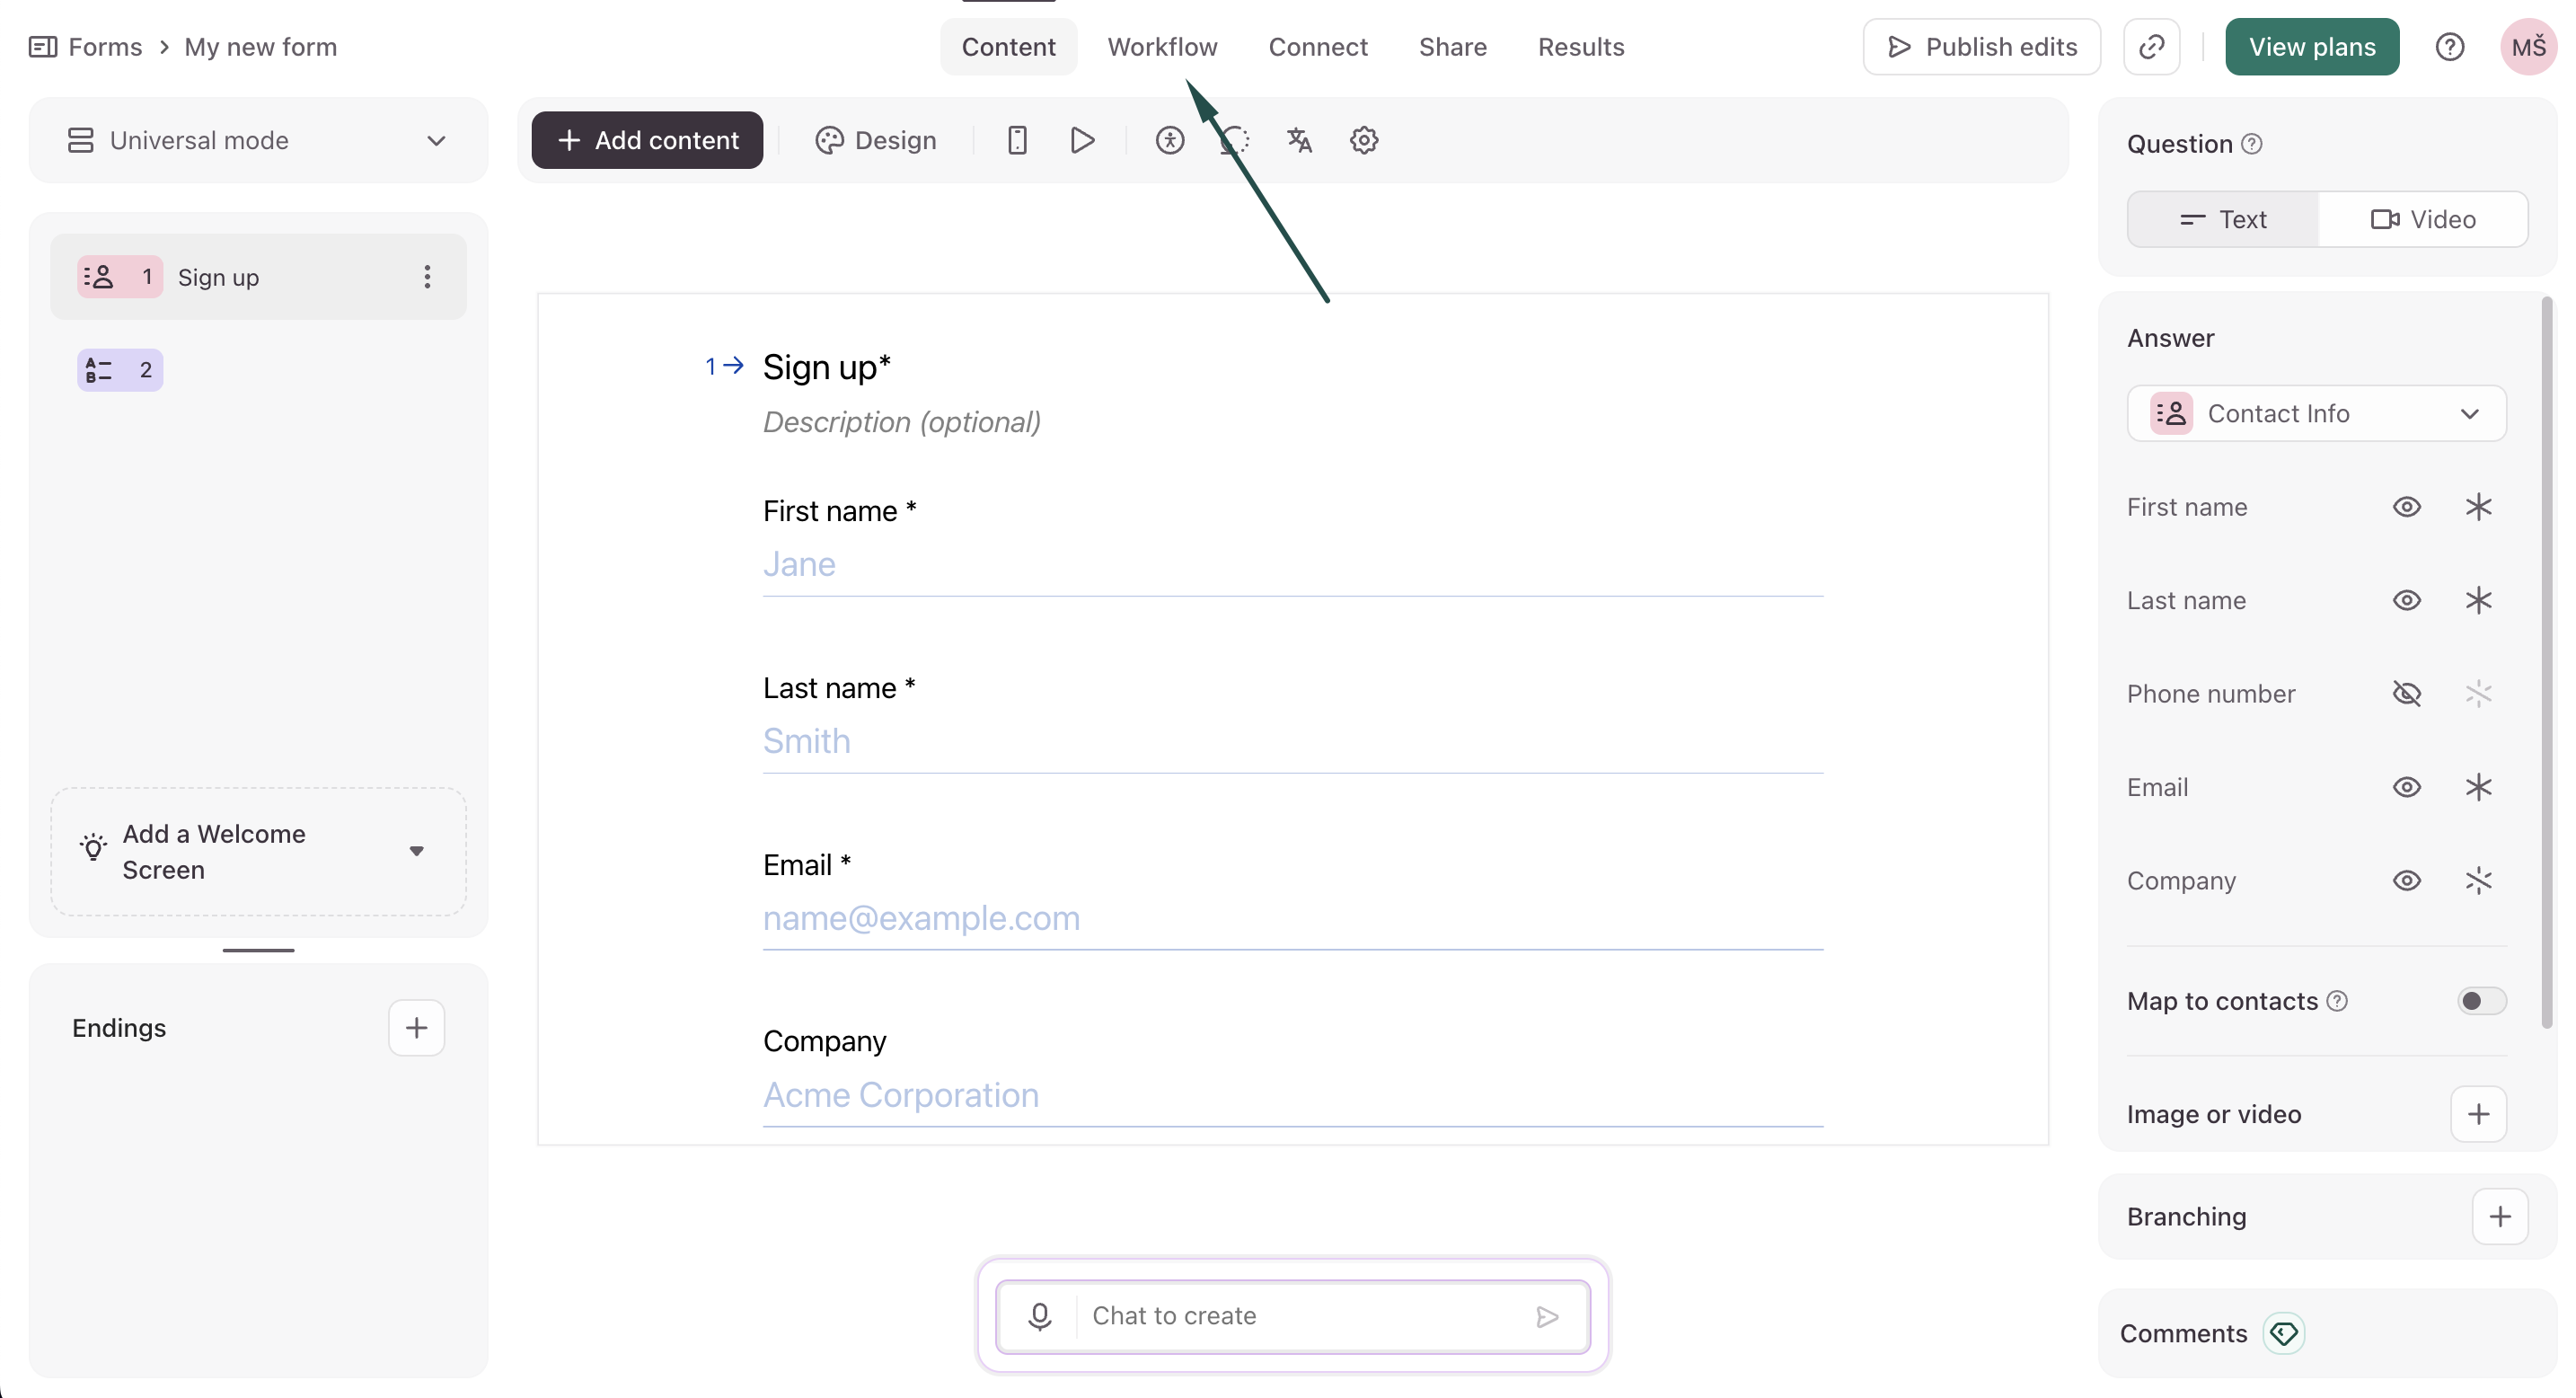This screenshot has width=2576, height=1398.
Task: Toggle required asterisk for Company field
Action: point(2478,881)
